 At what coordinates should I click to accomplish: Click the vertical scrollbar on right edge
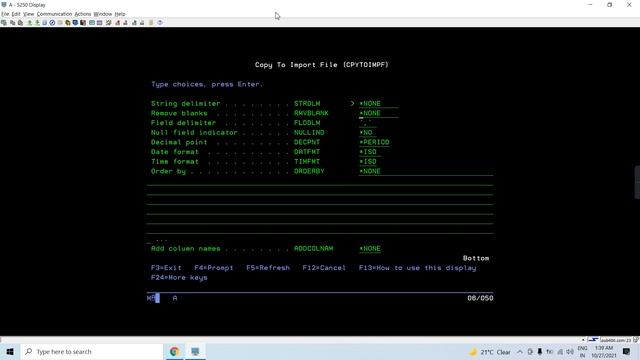(x=637, y=182)
